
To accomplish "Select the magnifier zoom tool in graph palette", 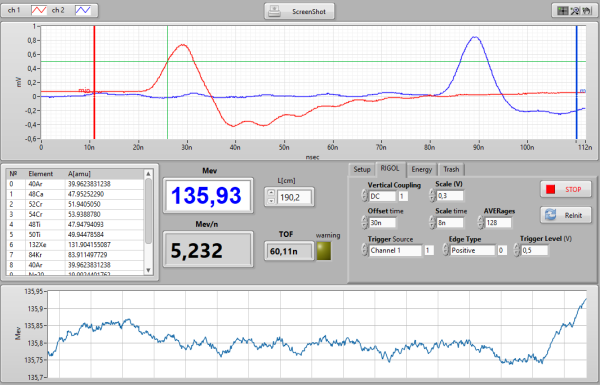I will click(575, 11).
